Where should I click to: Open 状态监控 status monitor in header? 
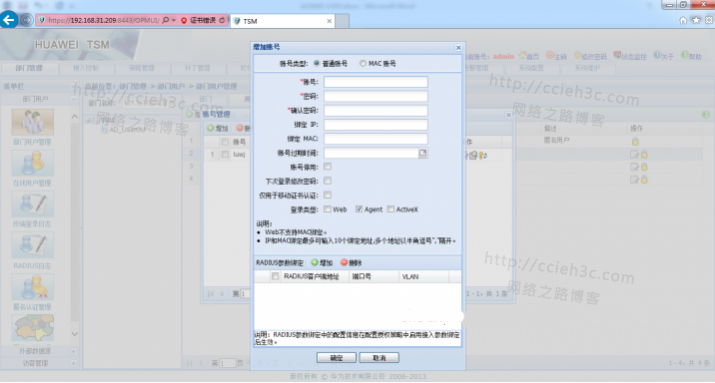pos(630,56)
